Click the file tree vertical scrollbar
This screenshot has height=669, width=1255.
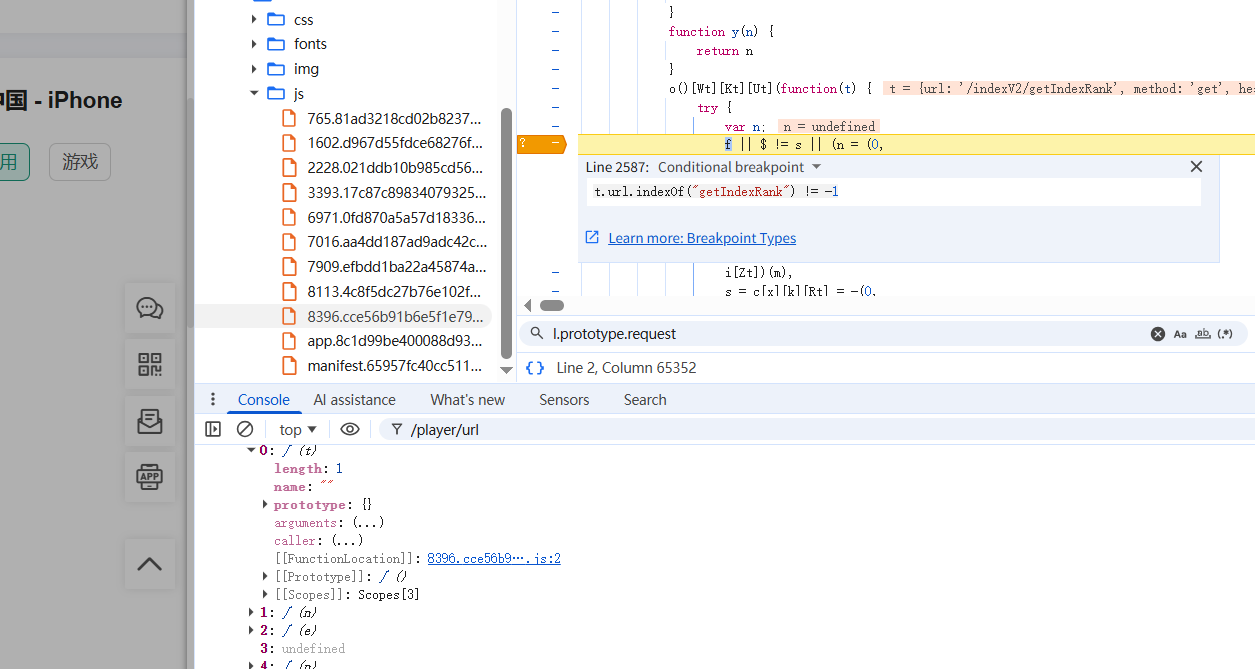pyautogui.click(x=506, y=235)
